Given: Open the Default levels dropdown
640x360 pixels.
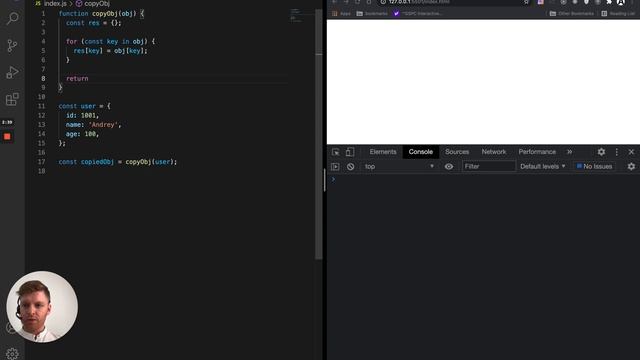Looking at the screenshot, I should (542, 167).
